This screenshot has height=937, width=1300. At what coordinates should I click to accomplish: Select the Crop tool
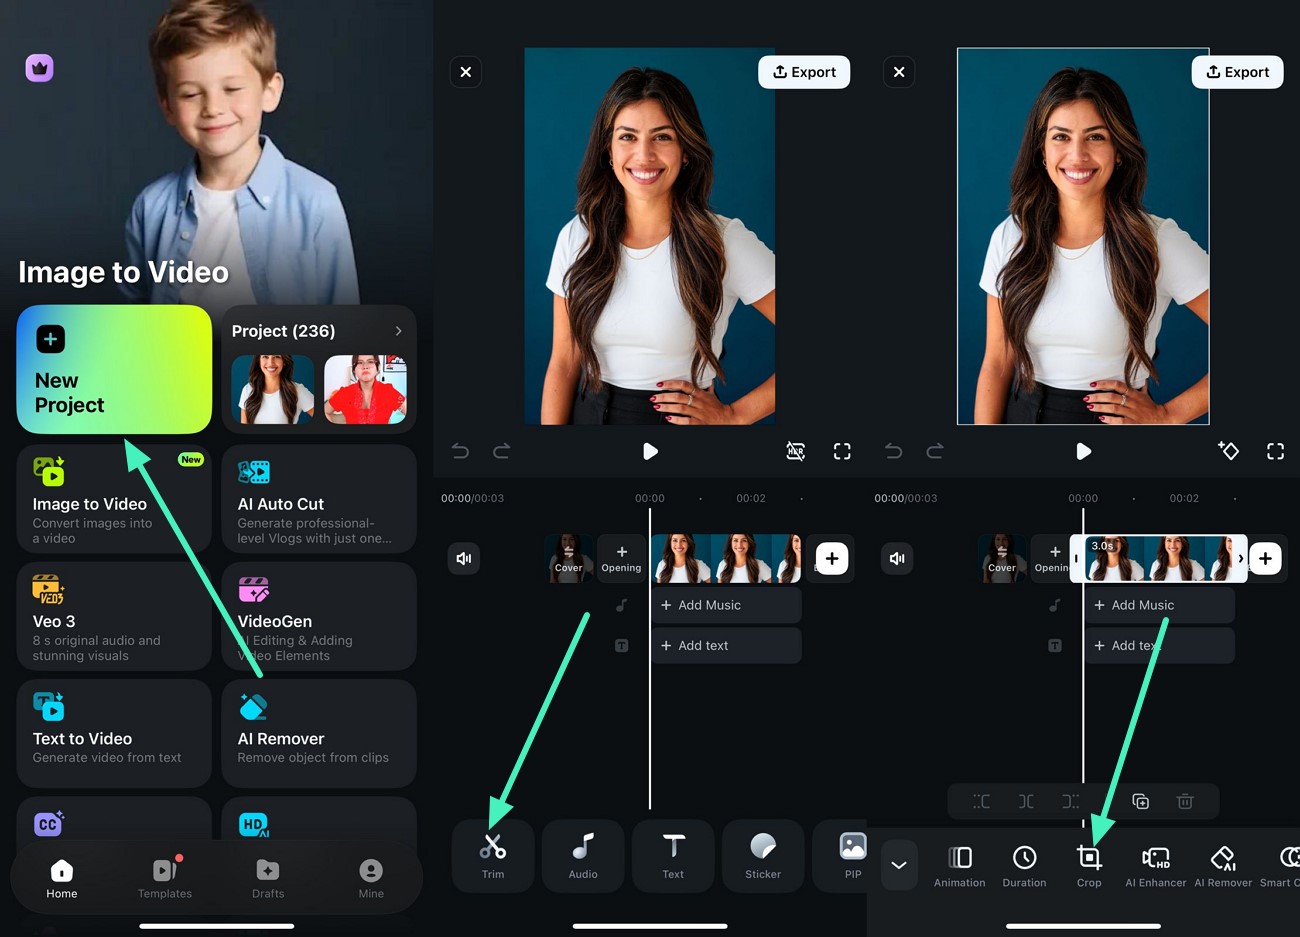pos(1088,864)
